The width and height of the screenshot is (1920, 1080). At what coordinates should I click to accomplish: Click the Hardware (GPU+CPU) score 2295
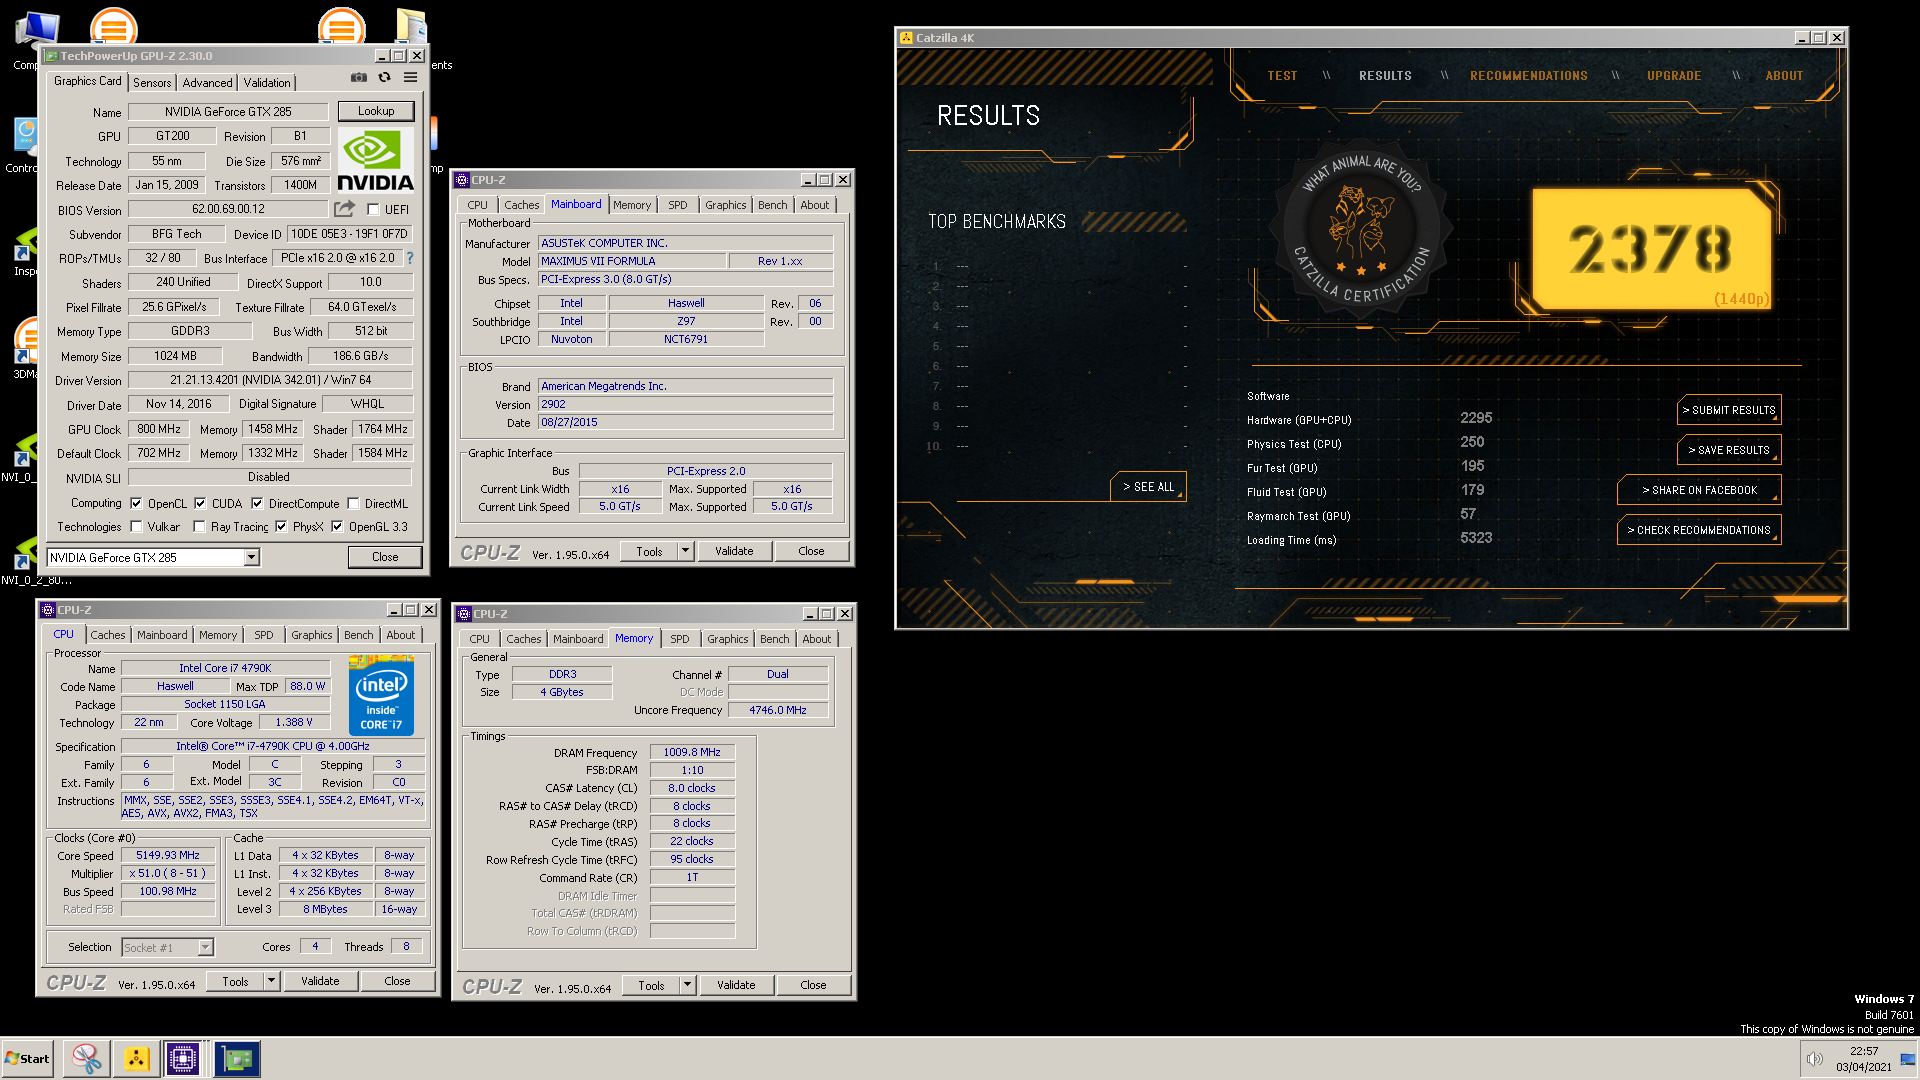pos(1476,418)
